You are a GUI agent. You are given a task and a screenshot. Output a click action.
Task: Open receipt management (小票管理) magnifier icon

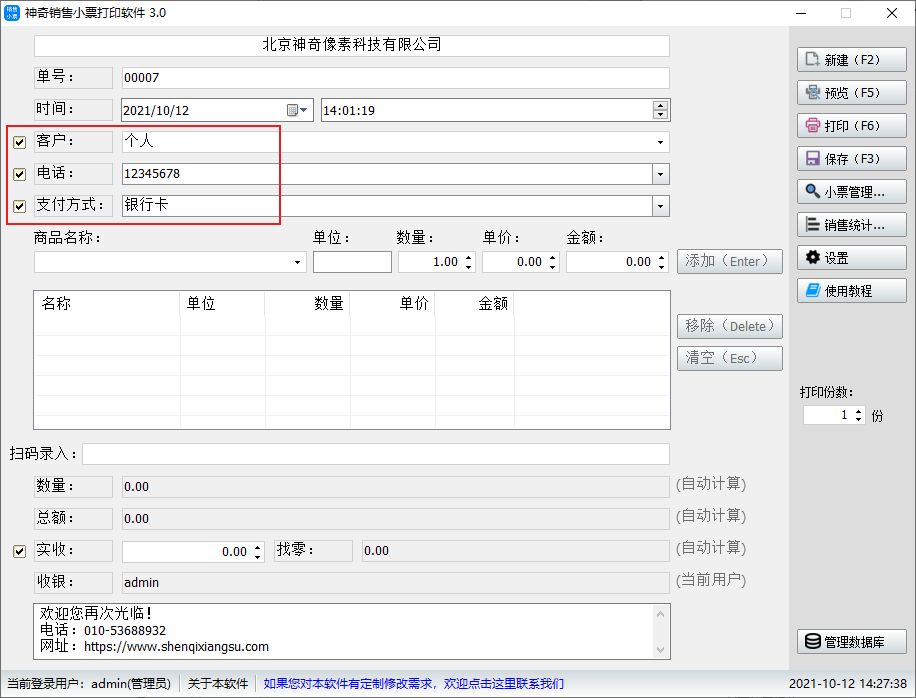812,192
